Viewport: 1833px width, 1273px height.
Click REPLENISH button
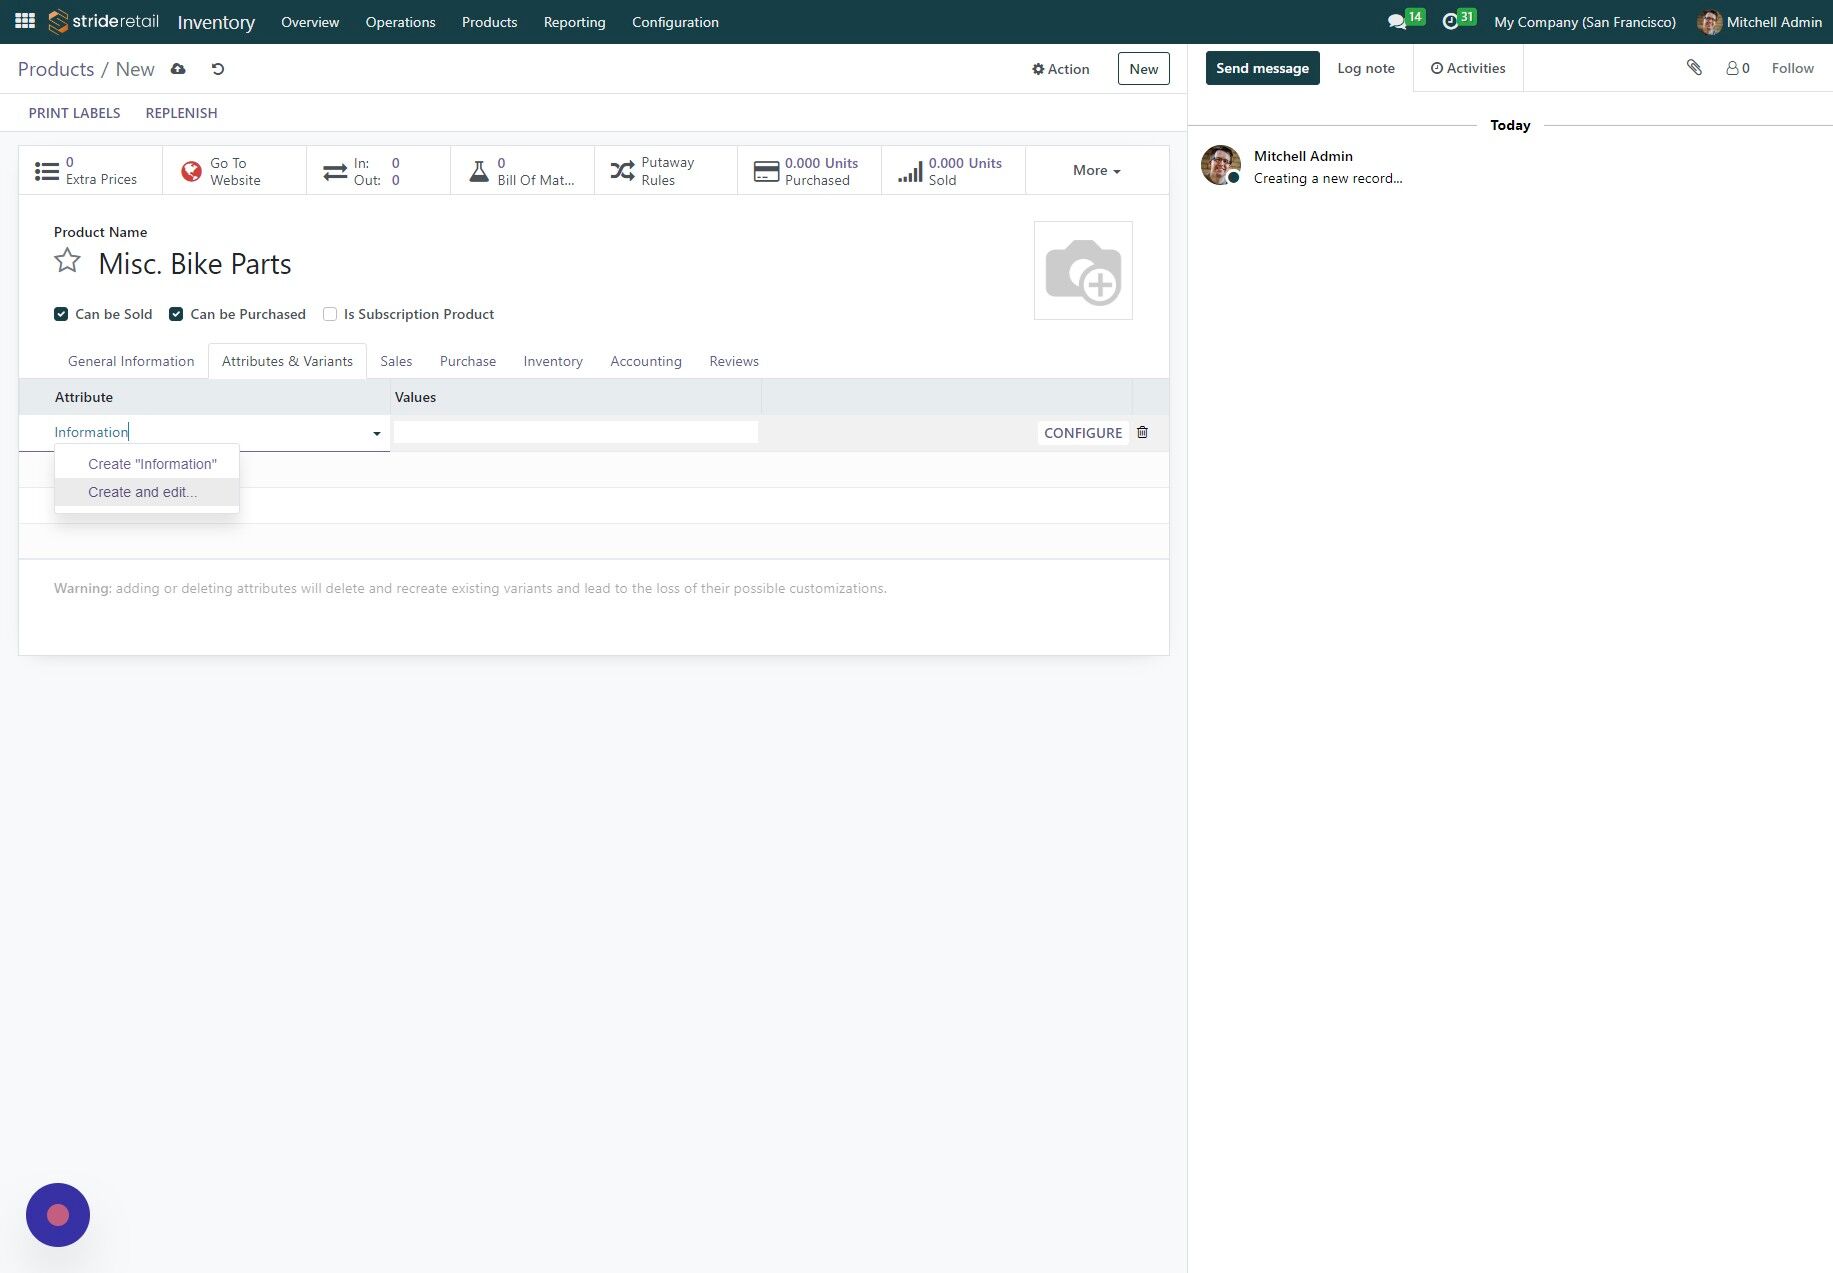[181, 113]
